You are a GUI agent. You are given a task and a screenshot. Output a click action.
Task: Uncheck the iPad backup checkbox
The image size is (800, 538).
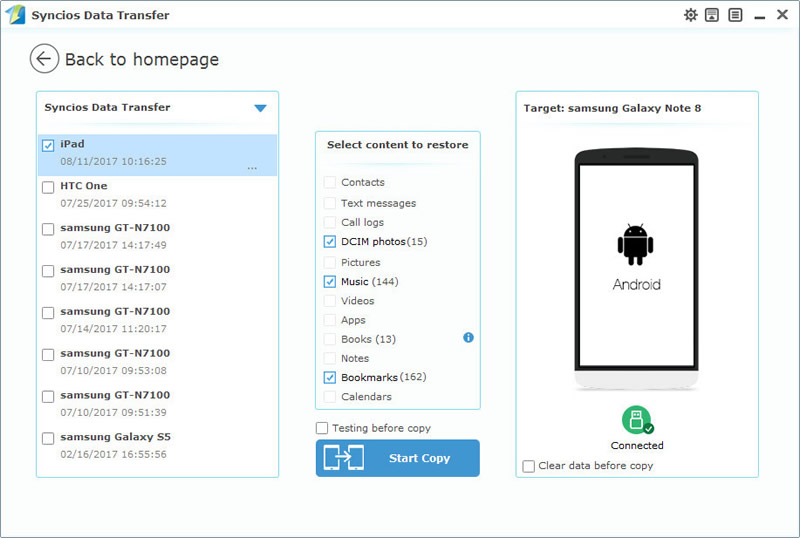[x=48, y=145]
